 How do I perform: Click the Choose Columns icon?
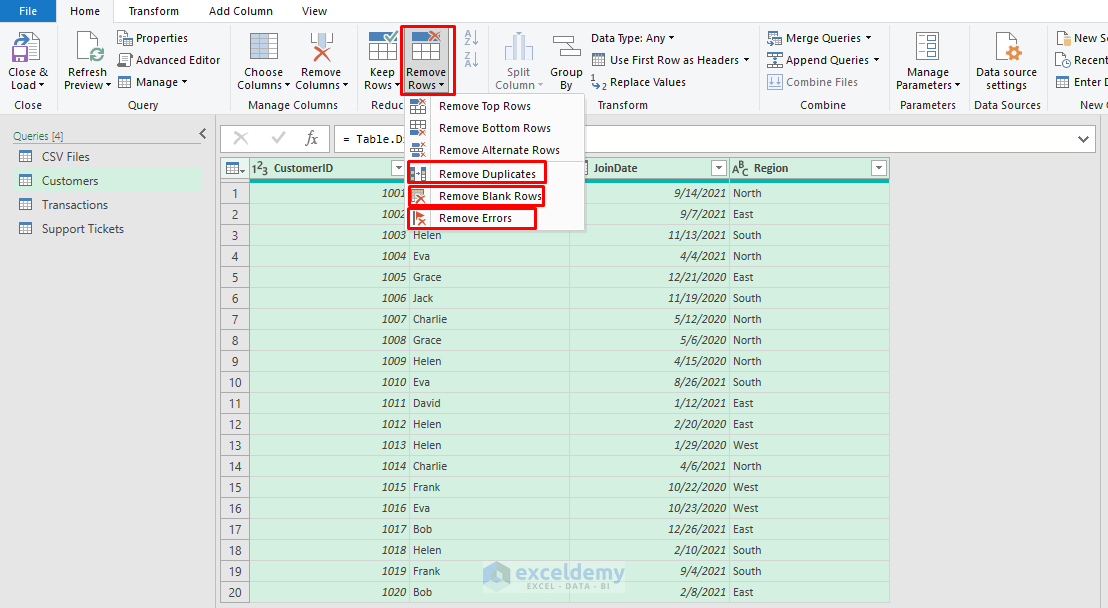264,48
